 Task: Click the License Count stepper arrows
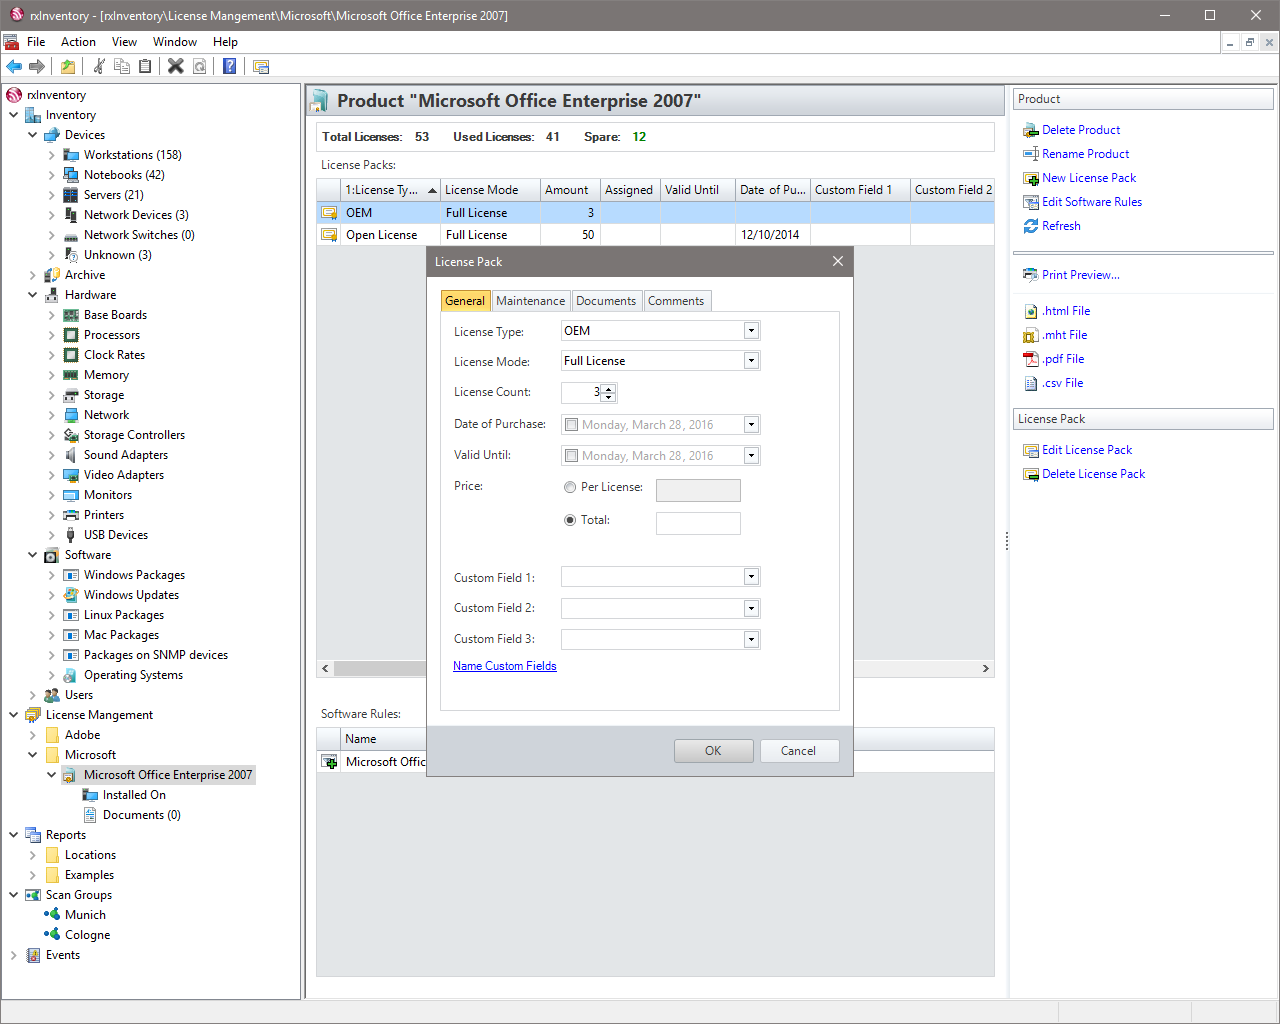[x=608, y=393]
